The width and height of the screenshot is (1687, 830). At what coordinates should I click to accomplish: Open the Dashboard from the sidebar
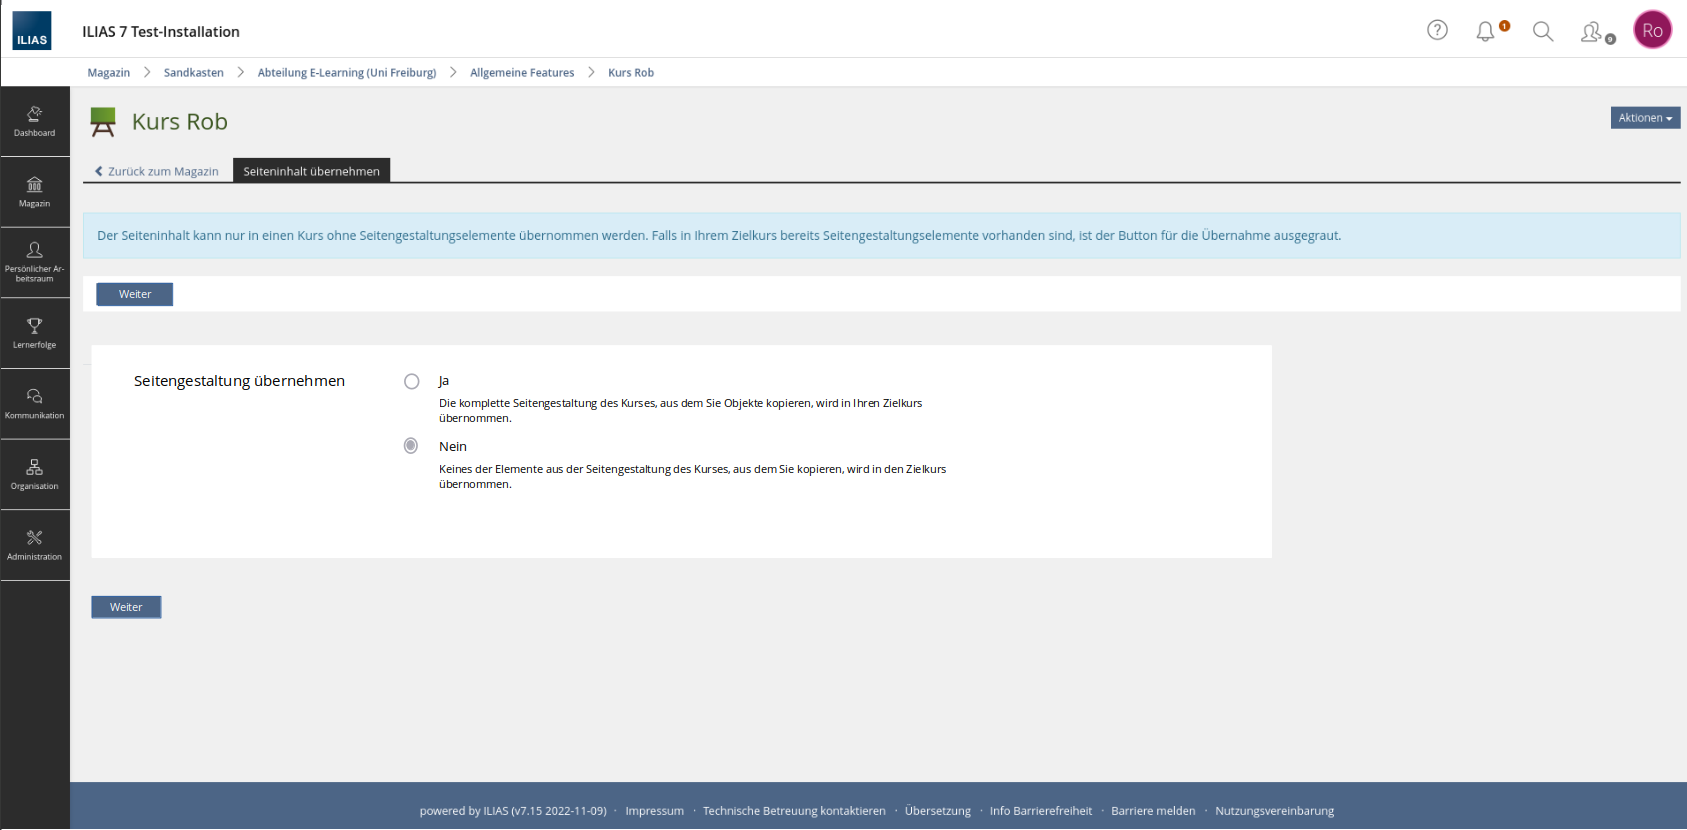[x=34, y=121]
